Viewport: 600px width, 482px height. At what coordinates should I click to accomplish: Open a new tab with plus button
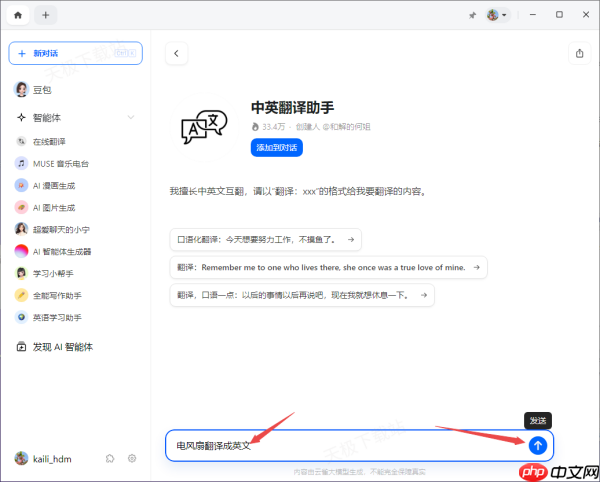46,15
